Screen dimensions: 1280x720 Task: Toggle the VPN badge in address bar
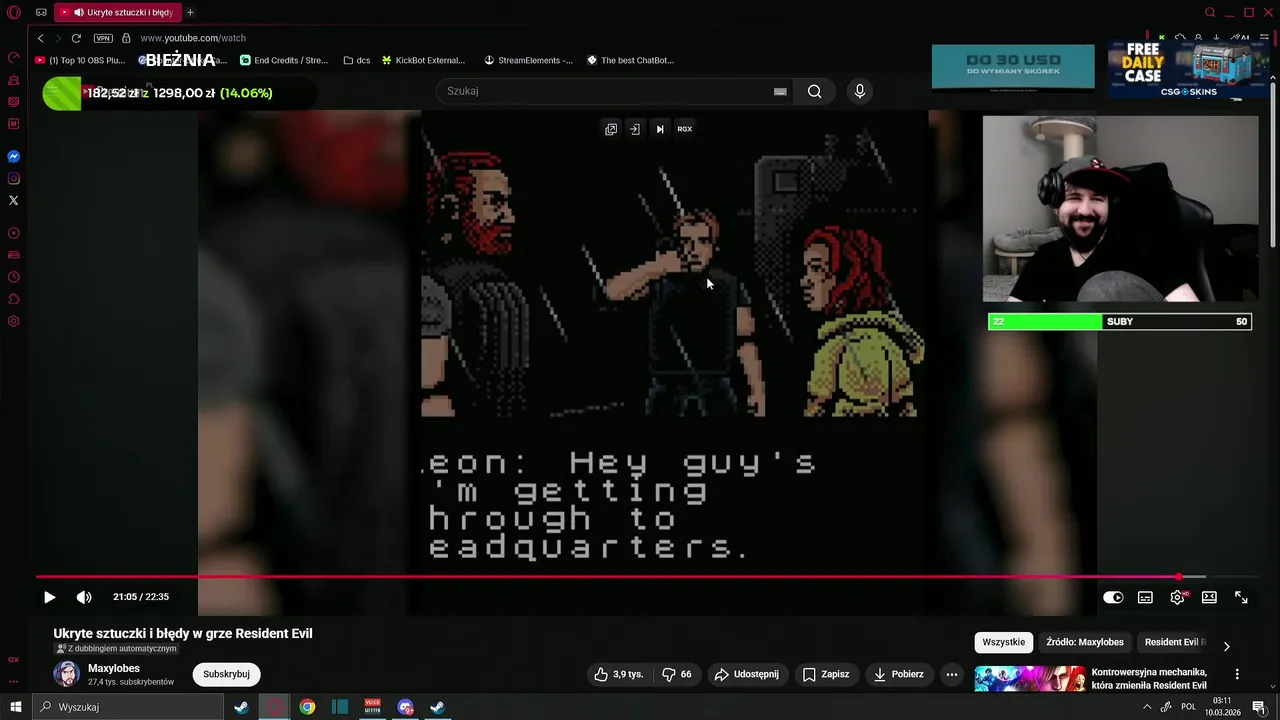point(103,38)
